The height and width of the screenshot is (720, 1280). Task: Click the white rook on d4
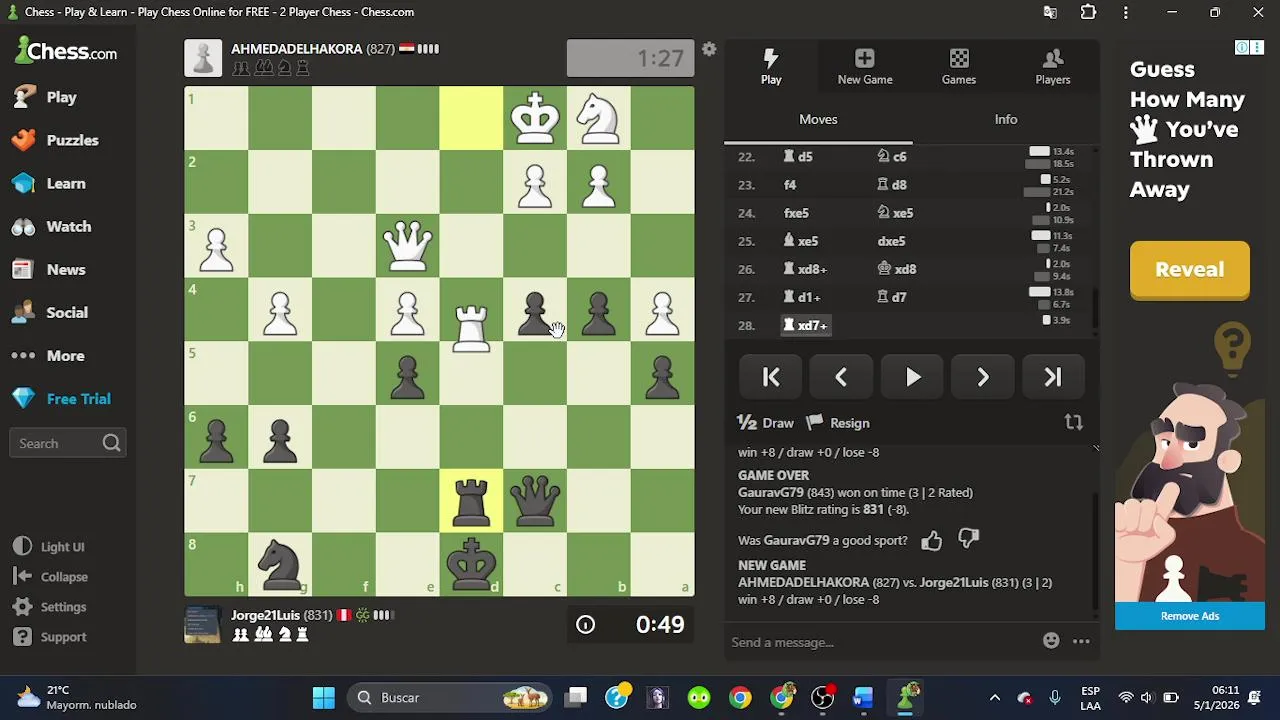click(x=471, y=328)
